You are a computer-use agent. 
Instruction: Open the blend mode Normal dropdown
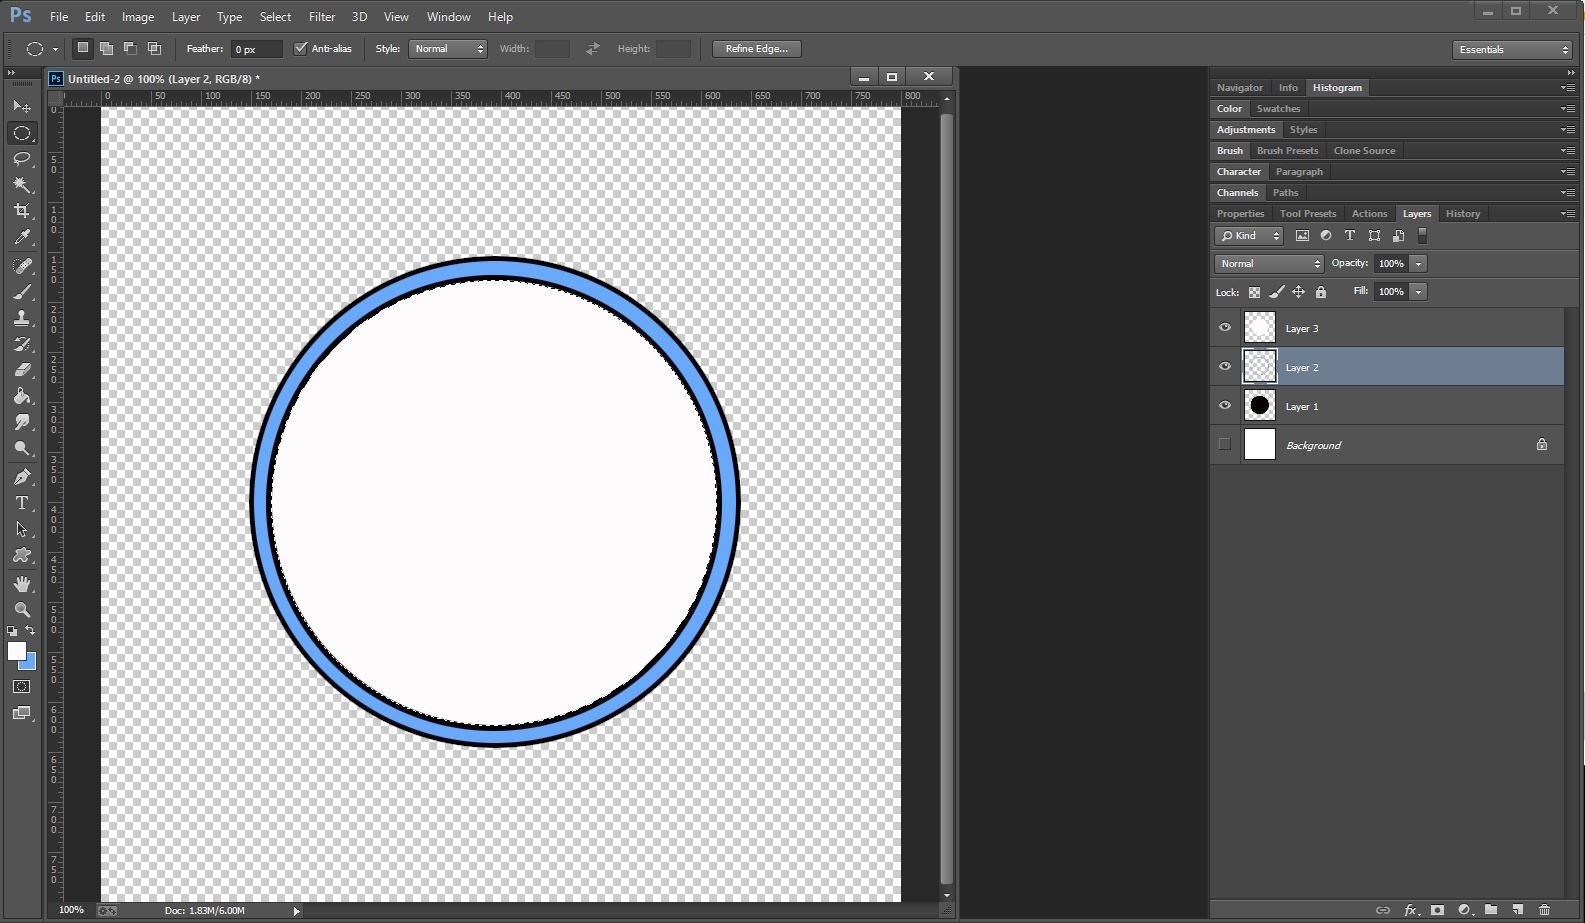1269,264
